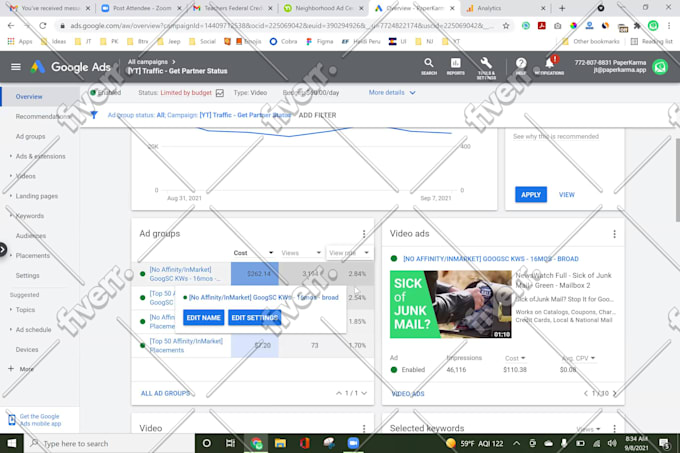
Task: Click EDIT SETTINGS button in popup
Action: click(255, 318)
